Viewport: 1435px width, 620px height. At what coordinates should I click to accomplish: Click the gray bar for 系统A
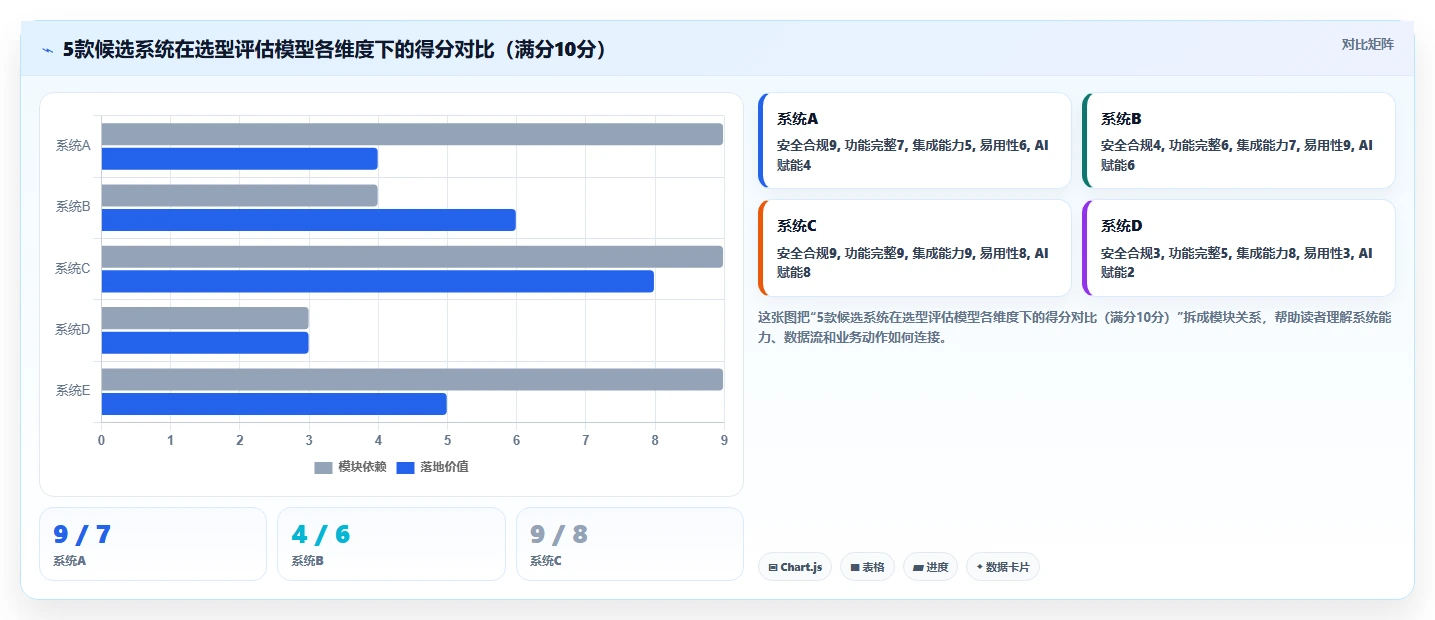pyautogui.click(x=412, y=134)
